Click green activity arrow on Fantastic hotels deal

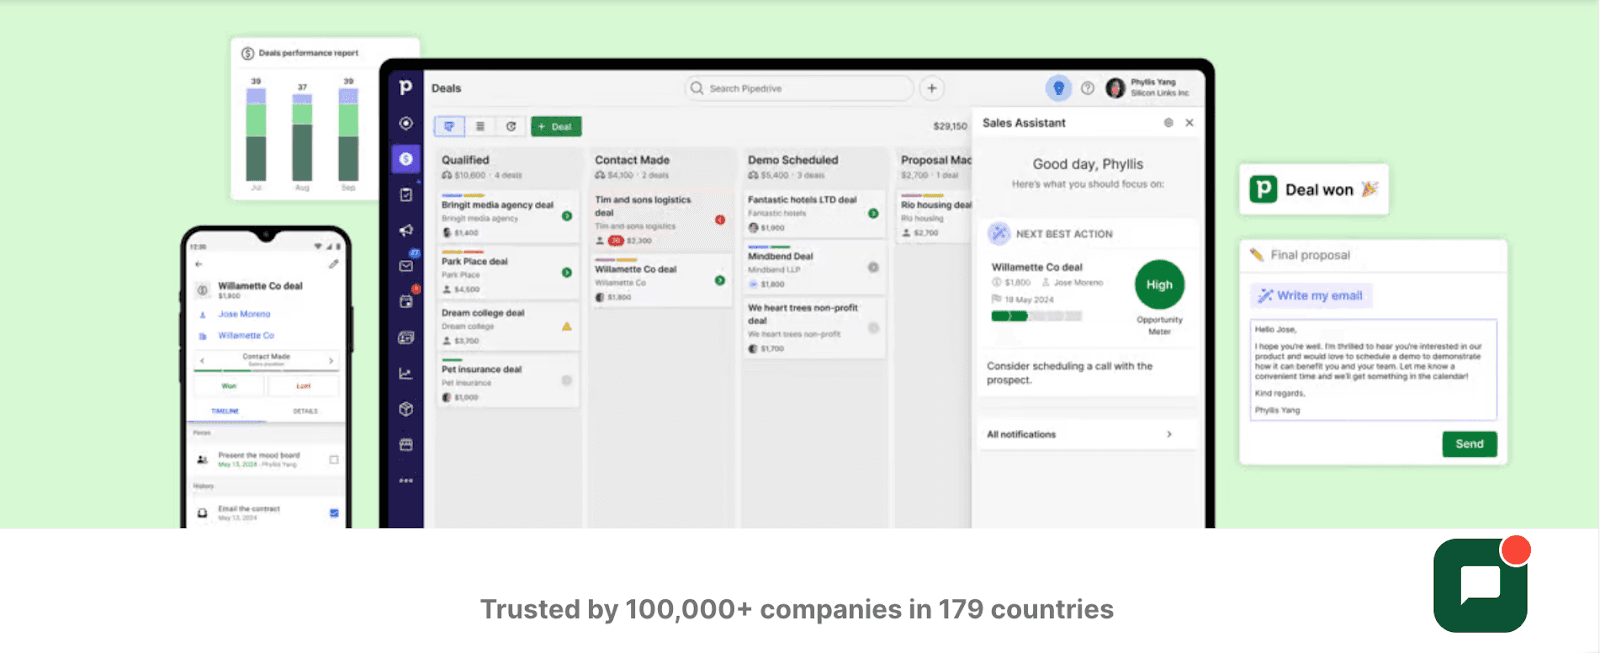pyautogui.click(x=873, y=213)
